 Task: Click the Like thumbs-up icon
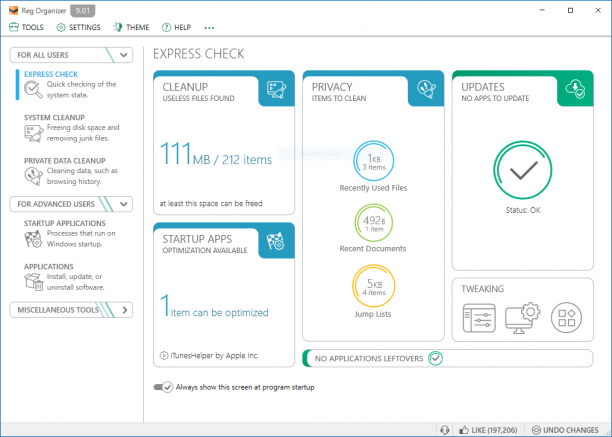(x=464, y=430)
